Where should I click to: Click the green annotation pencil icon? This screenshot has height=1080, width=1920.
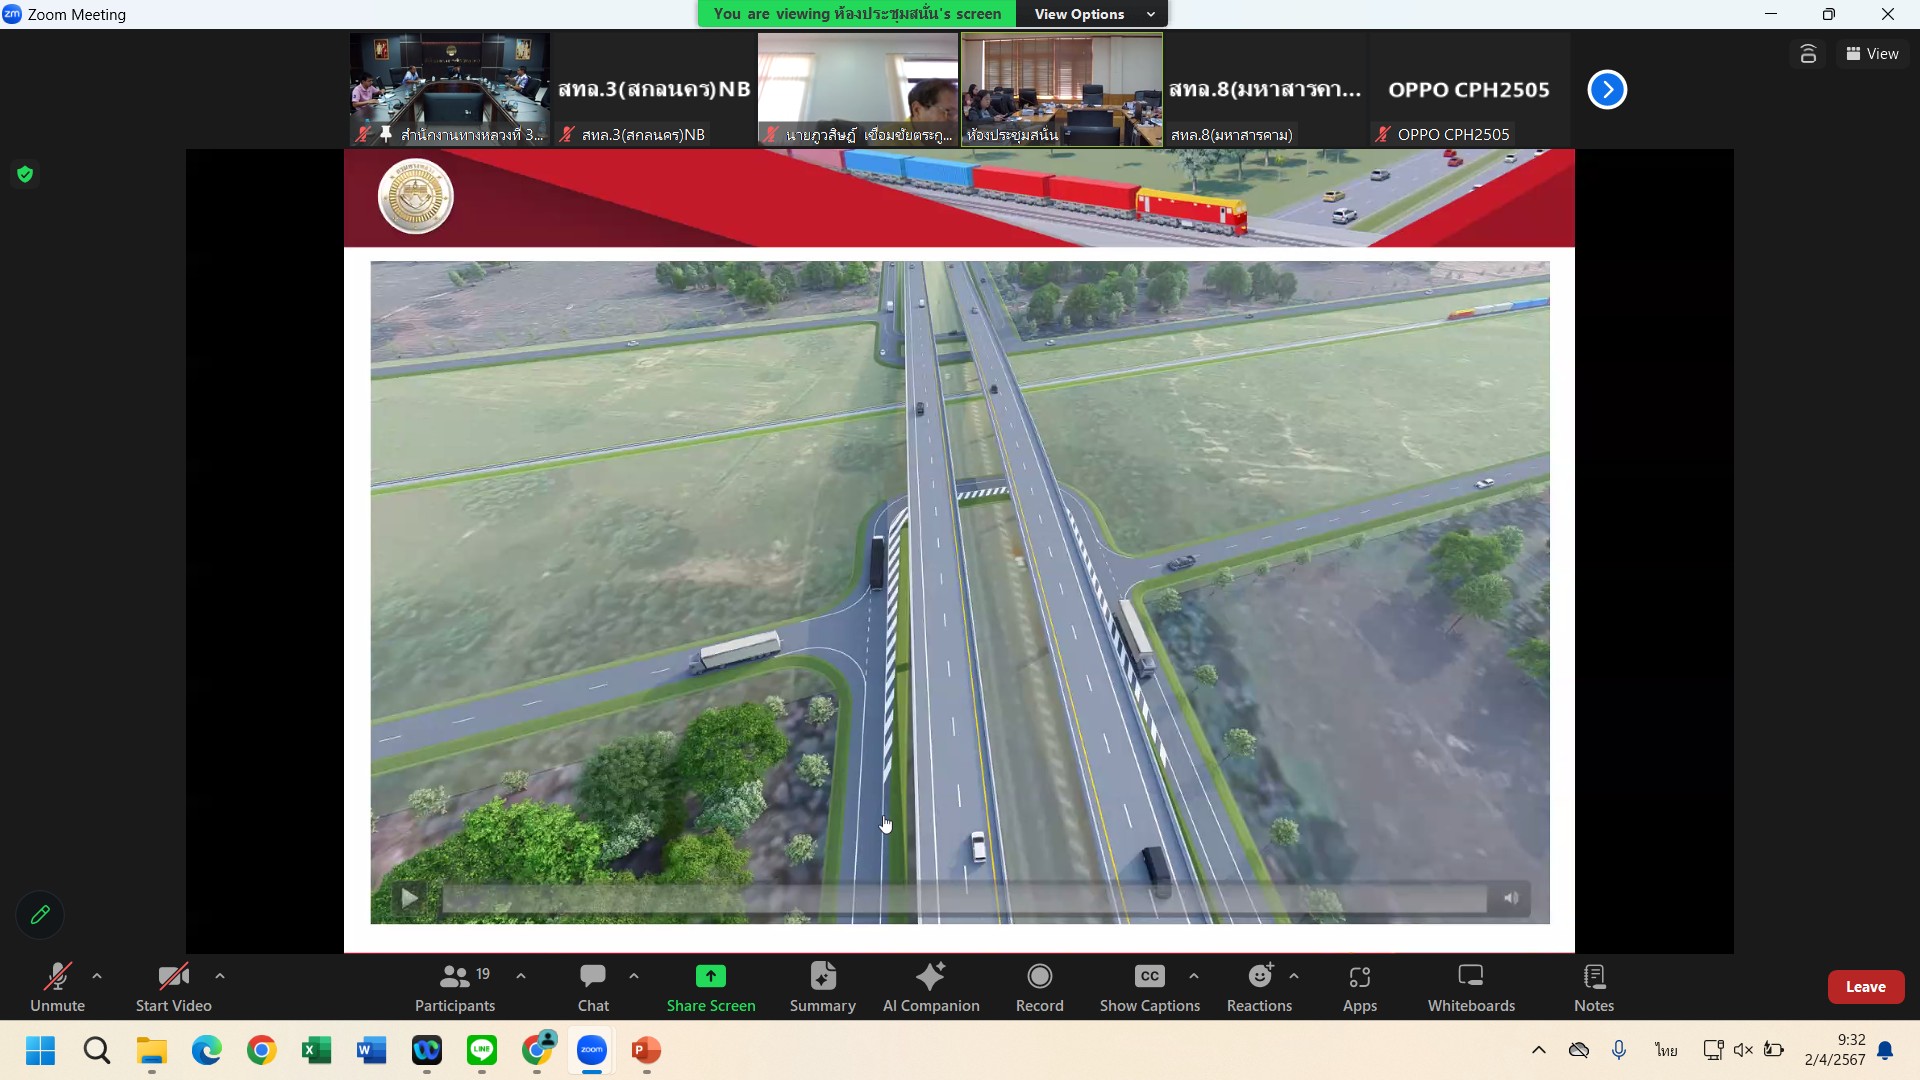[40, 914]
